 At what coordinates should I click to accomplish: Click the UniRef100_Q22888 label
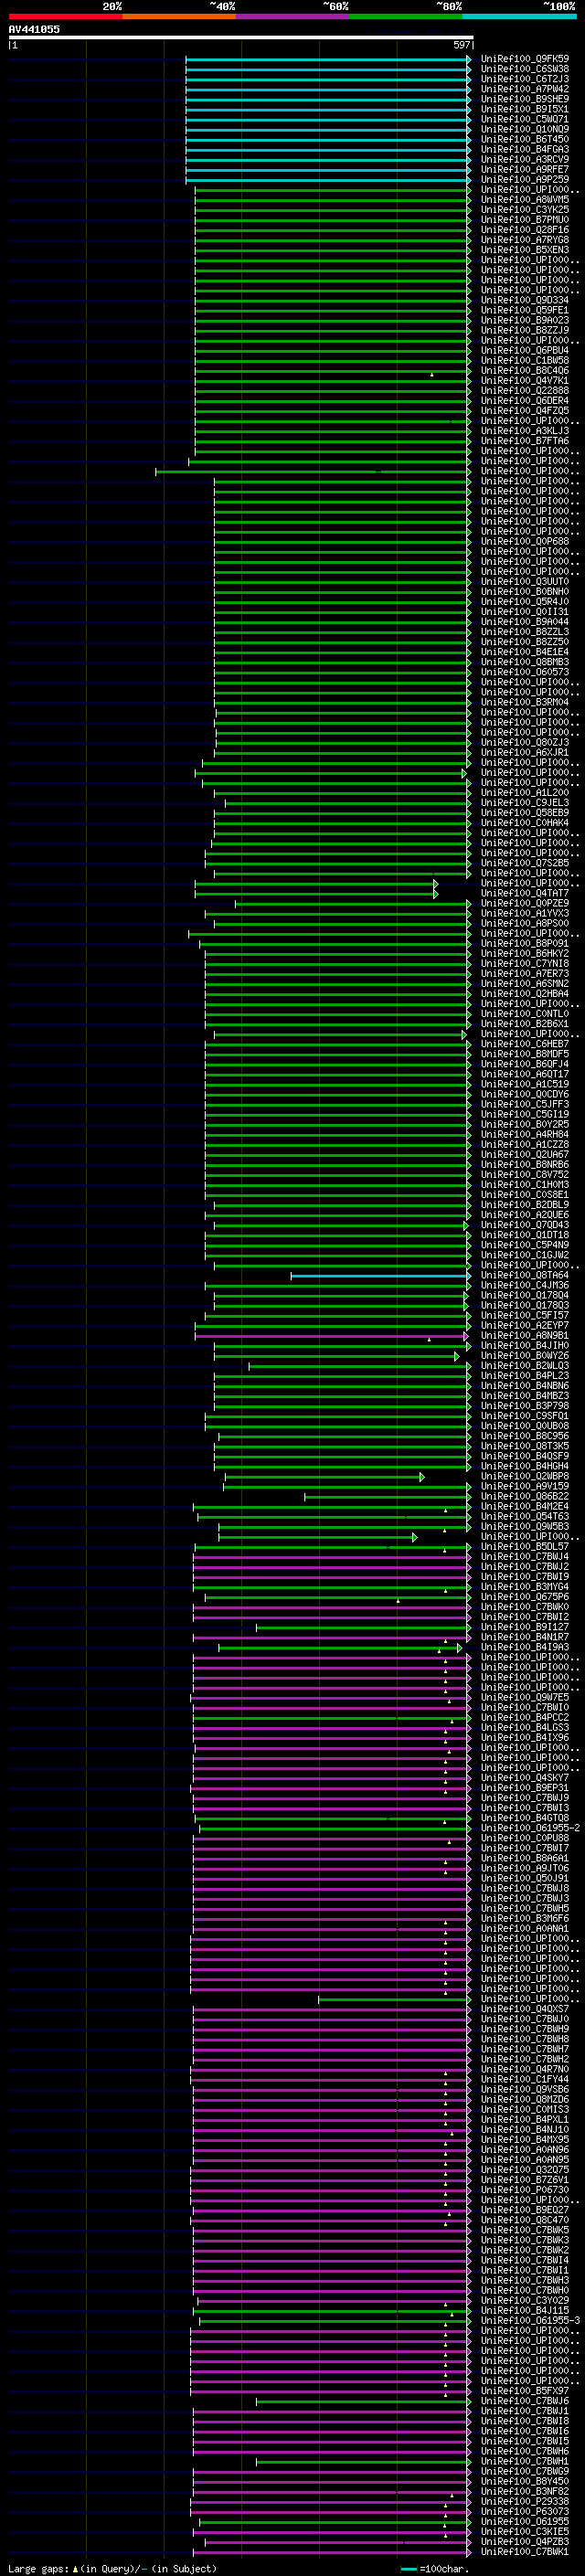pos(525,391)
